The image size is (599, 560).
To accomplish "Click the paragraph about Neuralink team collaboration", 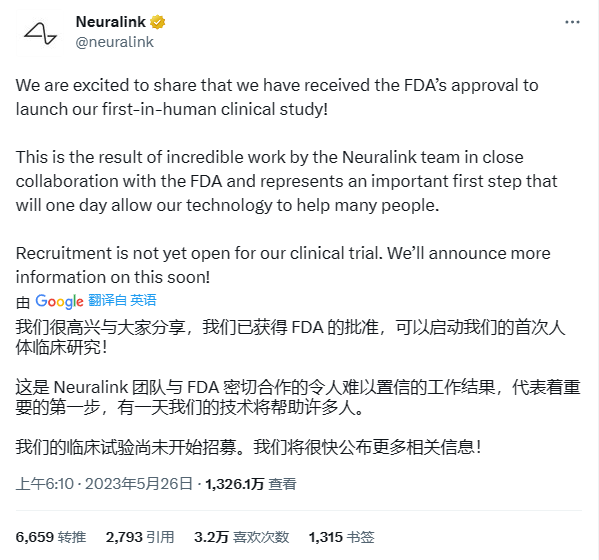I will [x=287, y=181].
